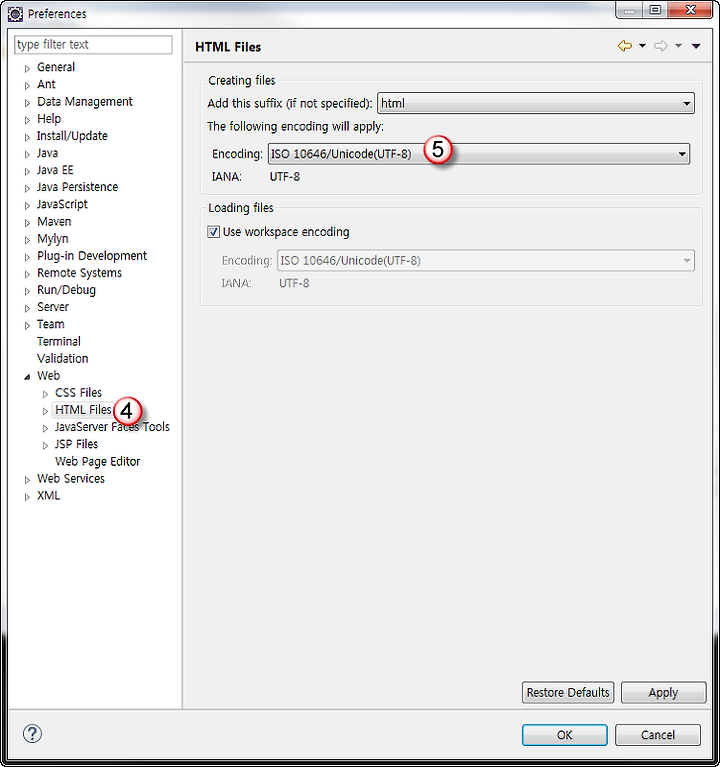Select the JSP Files label

(76, 444)
